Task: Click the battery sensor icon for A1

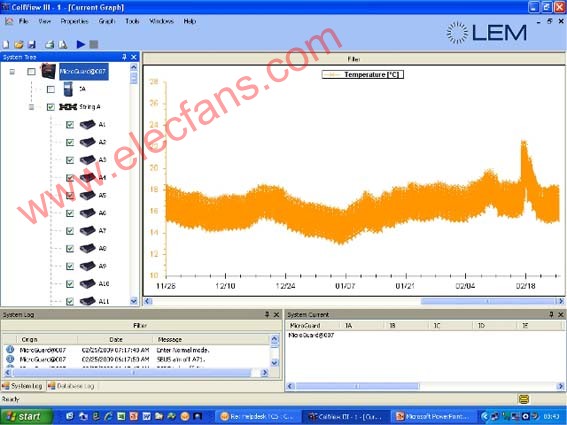Action: (x=88, y=124)
